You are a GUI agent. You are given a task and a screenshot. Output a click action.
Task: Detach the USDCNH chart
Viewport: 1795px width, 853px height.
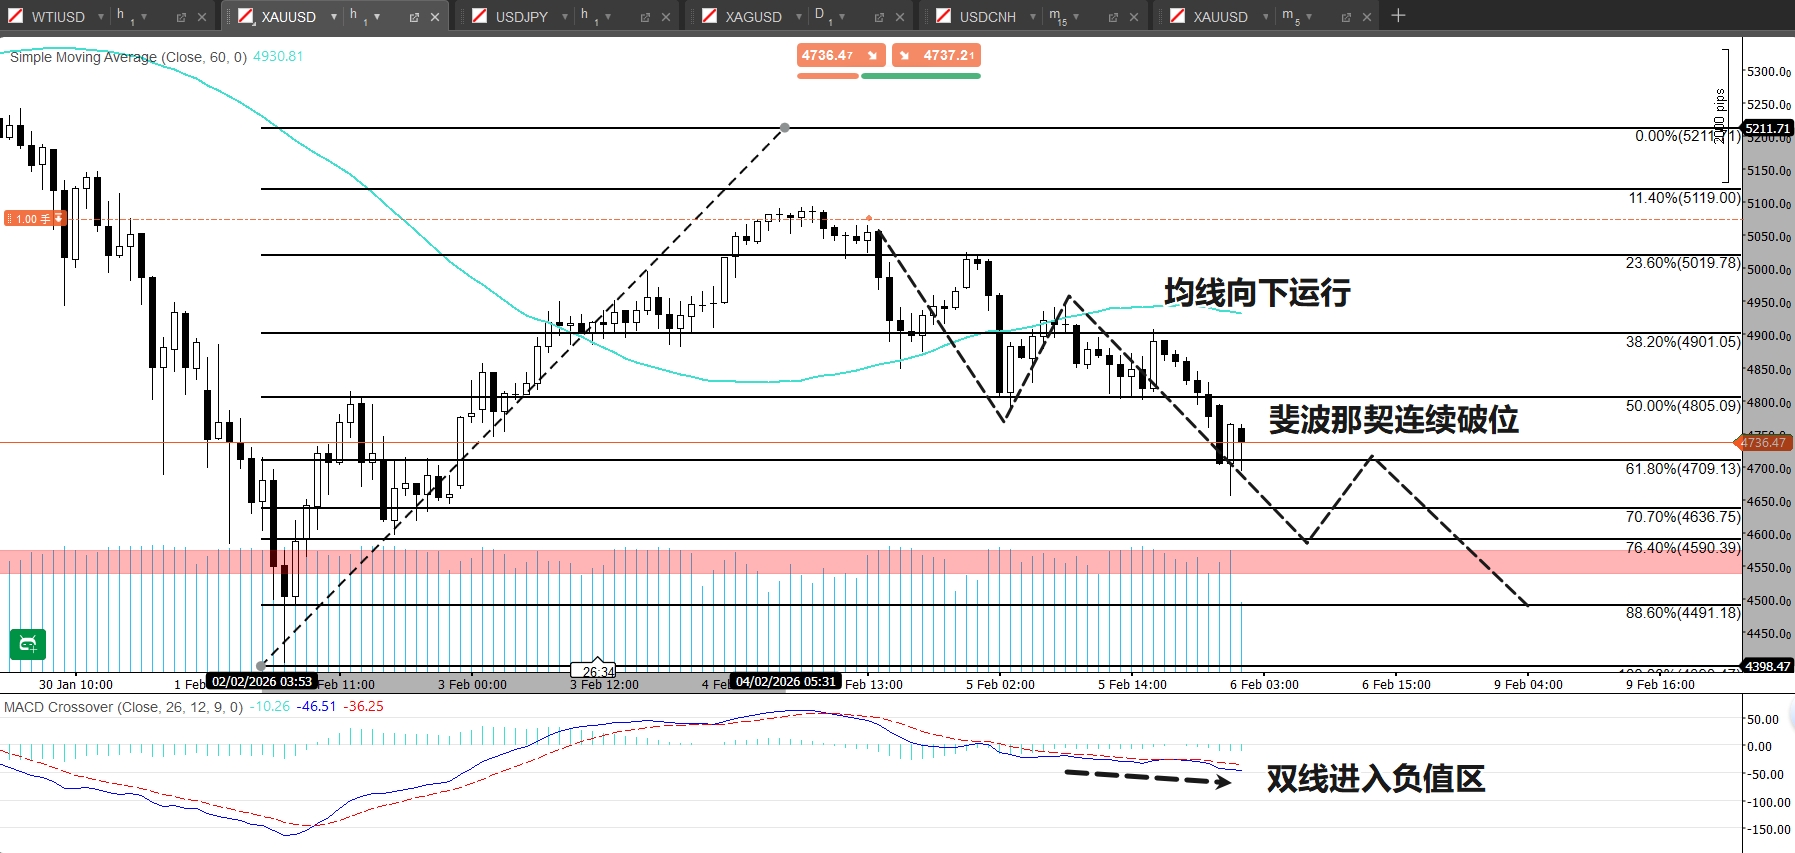(x=1113, y=17)
